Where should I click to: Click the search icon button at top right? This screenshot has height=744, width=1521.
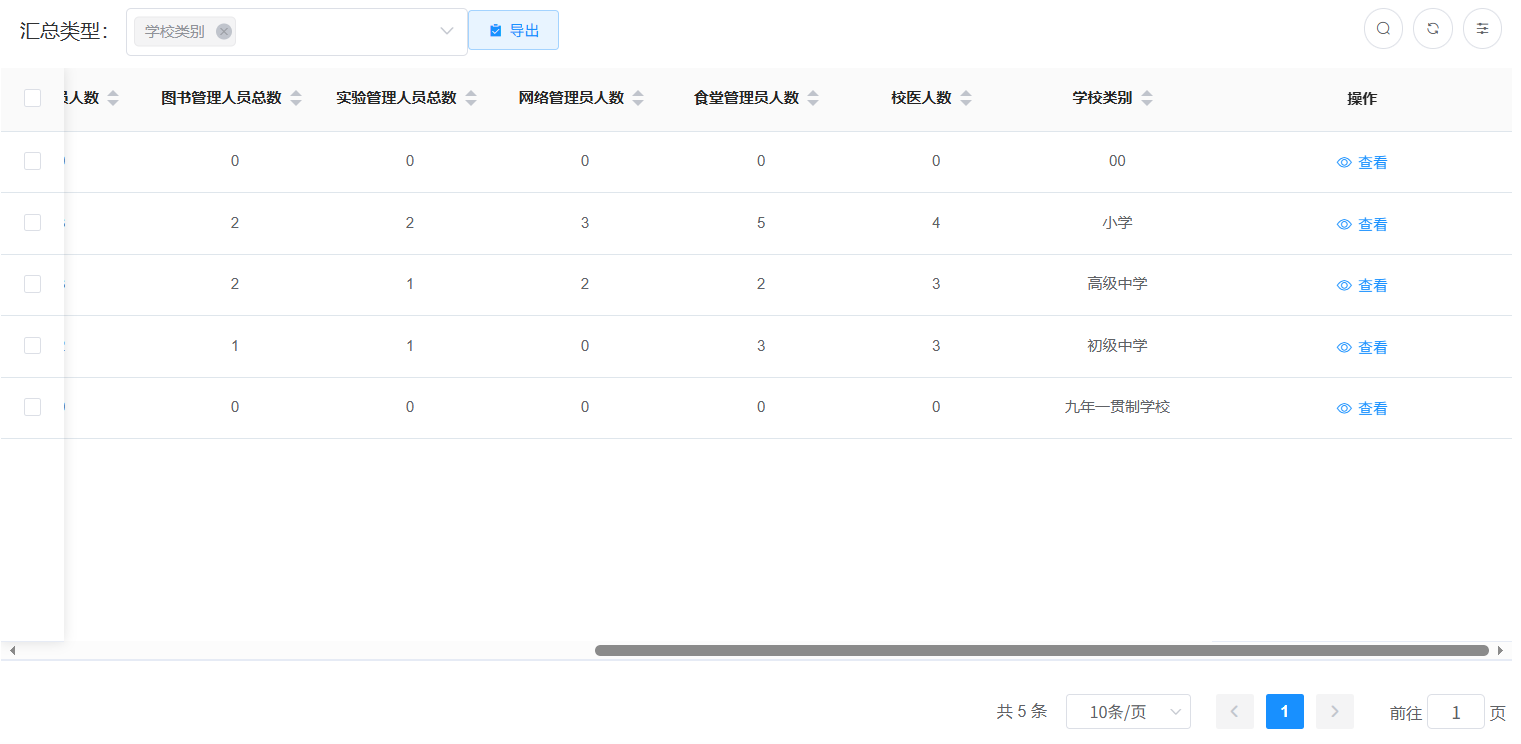[x=1383, y=29]
